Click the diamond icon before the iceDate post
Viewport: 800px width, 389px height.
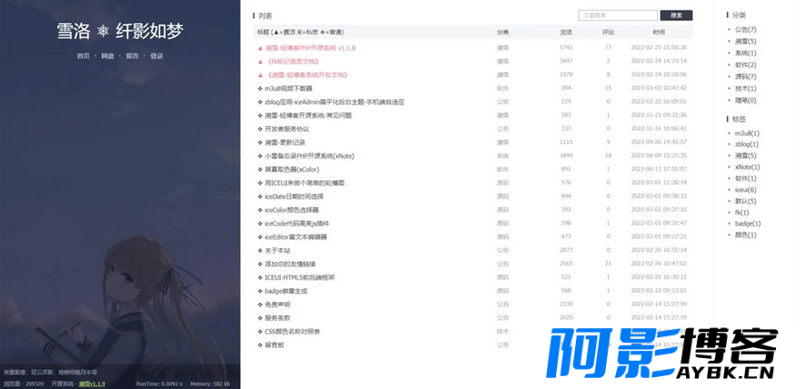tap(260, 197)
